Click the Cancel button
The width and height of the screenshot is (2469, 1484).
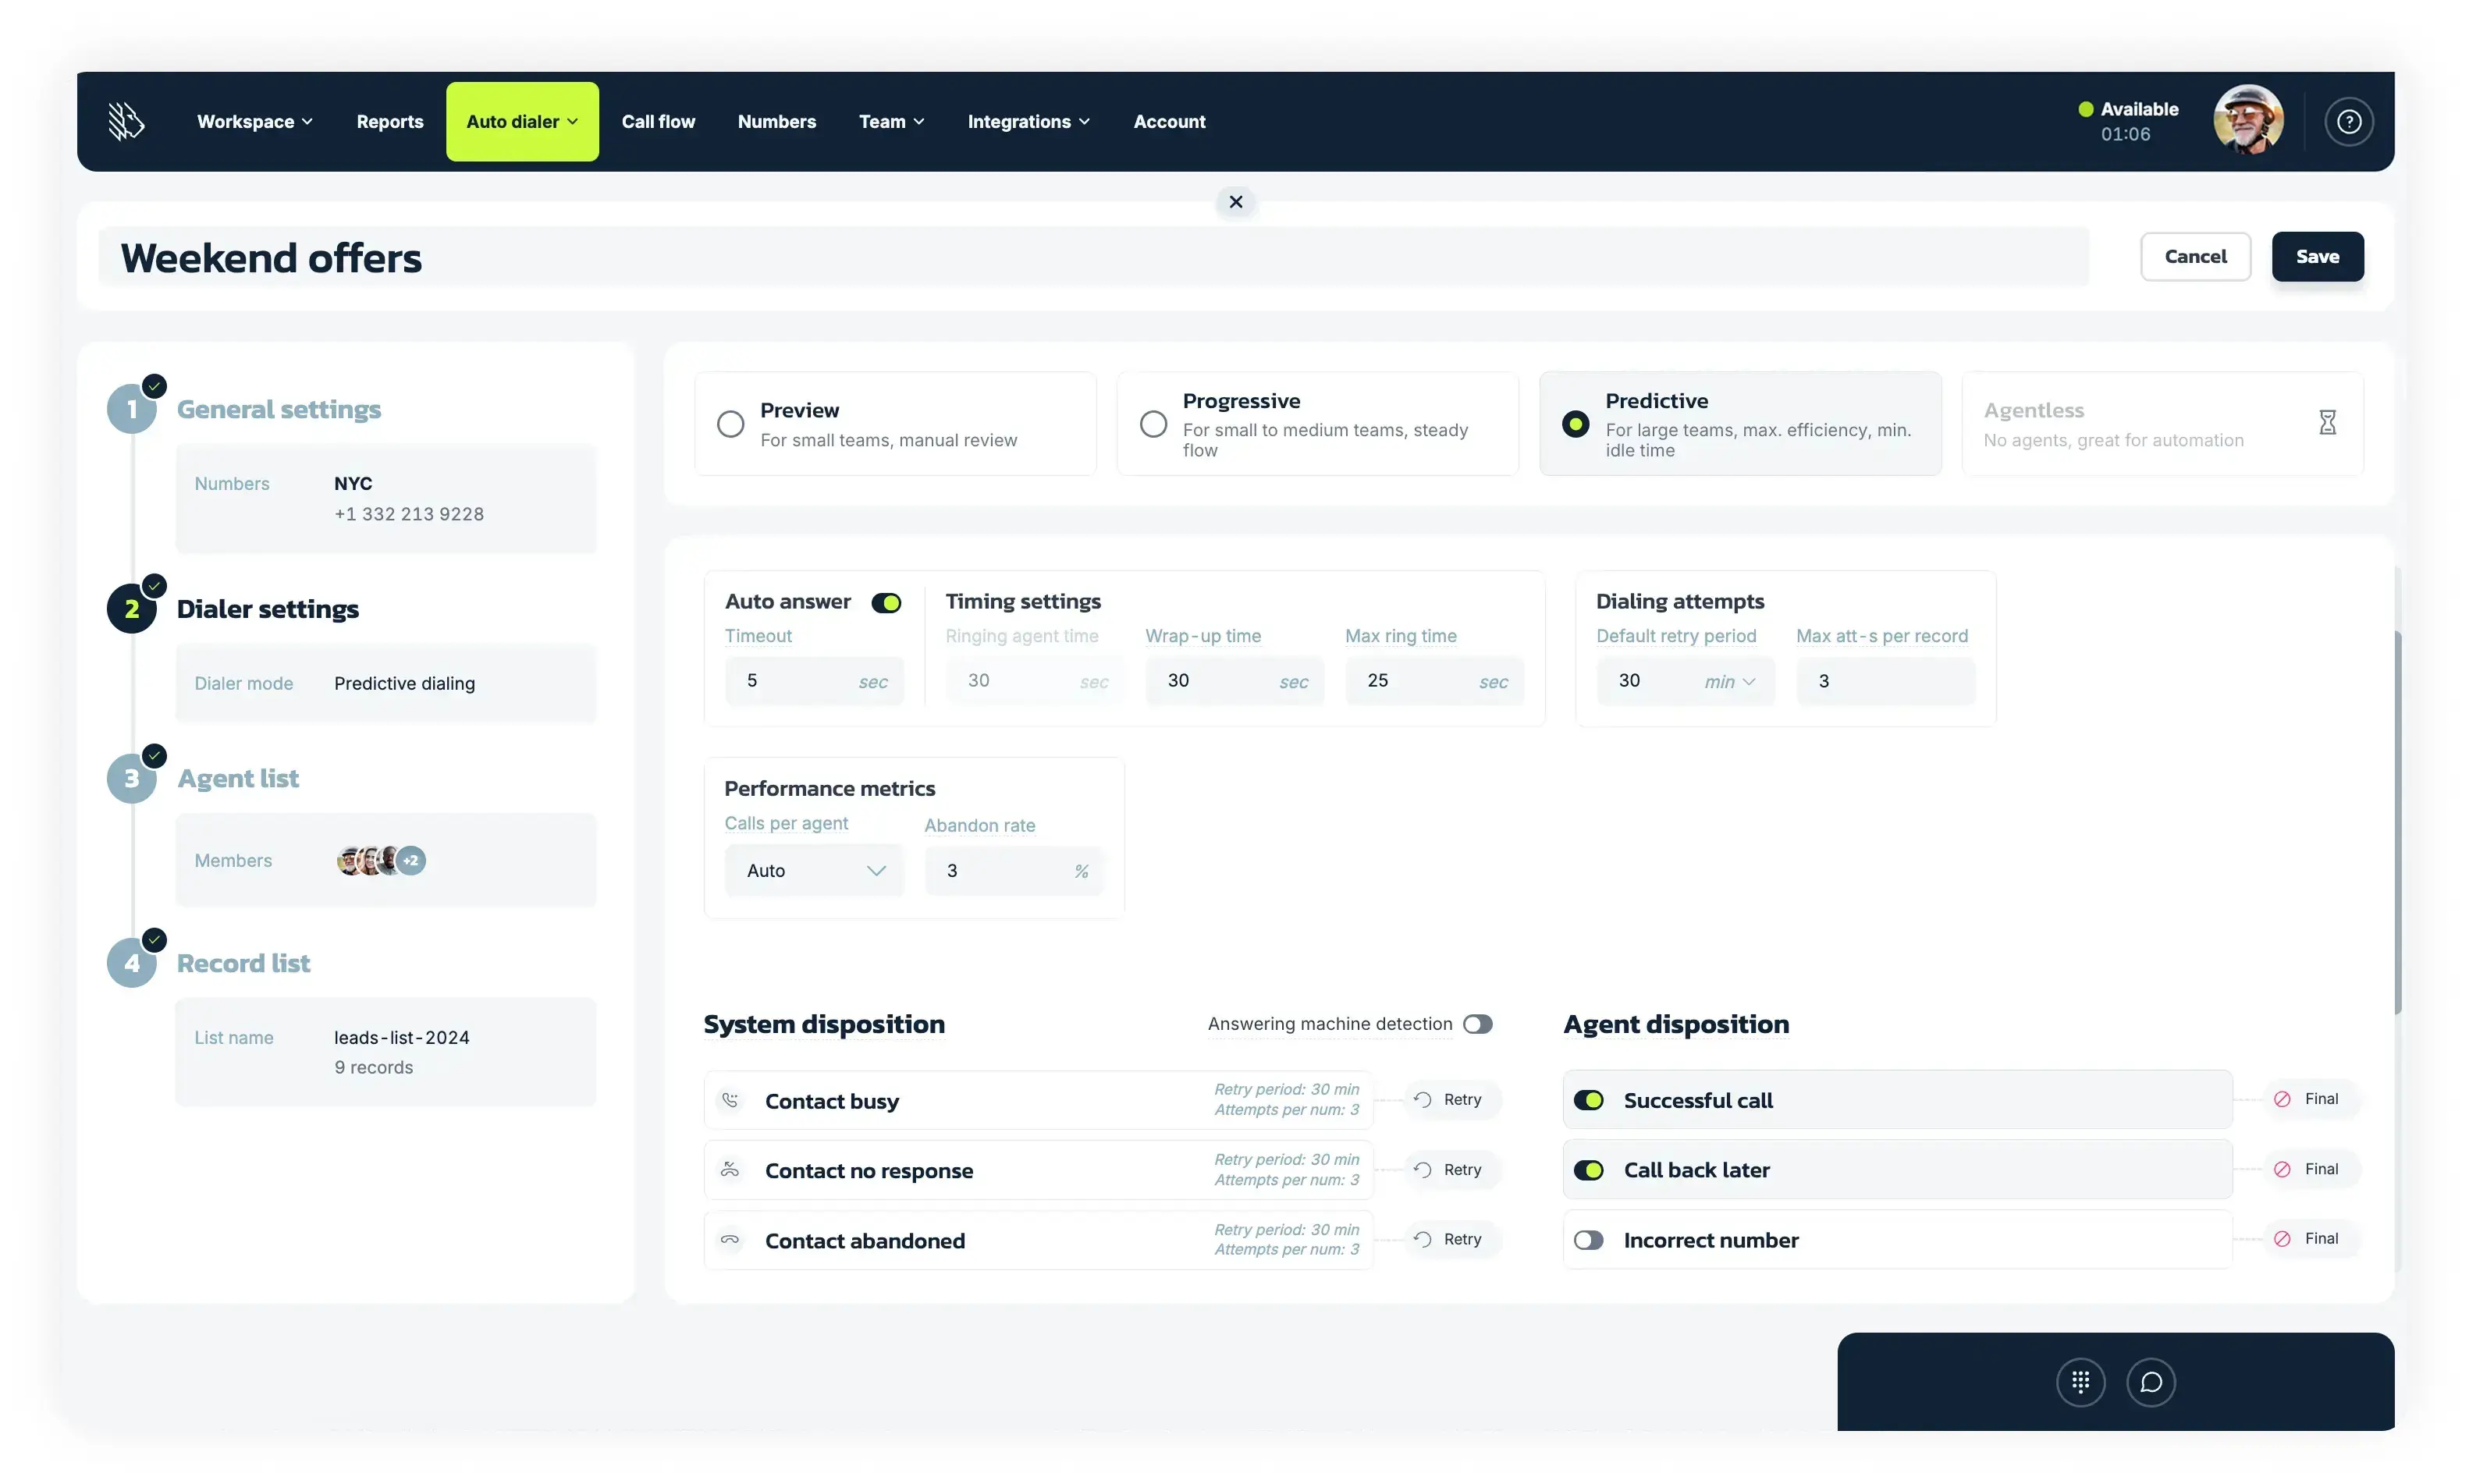2195,256
